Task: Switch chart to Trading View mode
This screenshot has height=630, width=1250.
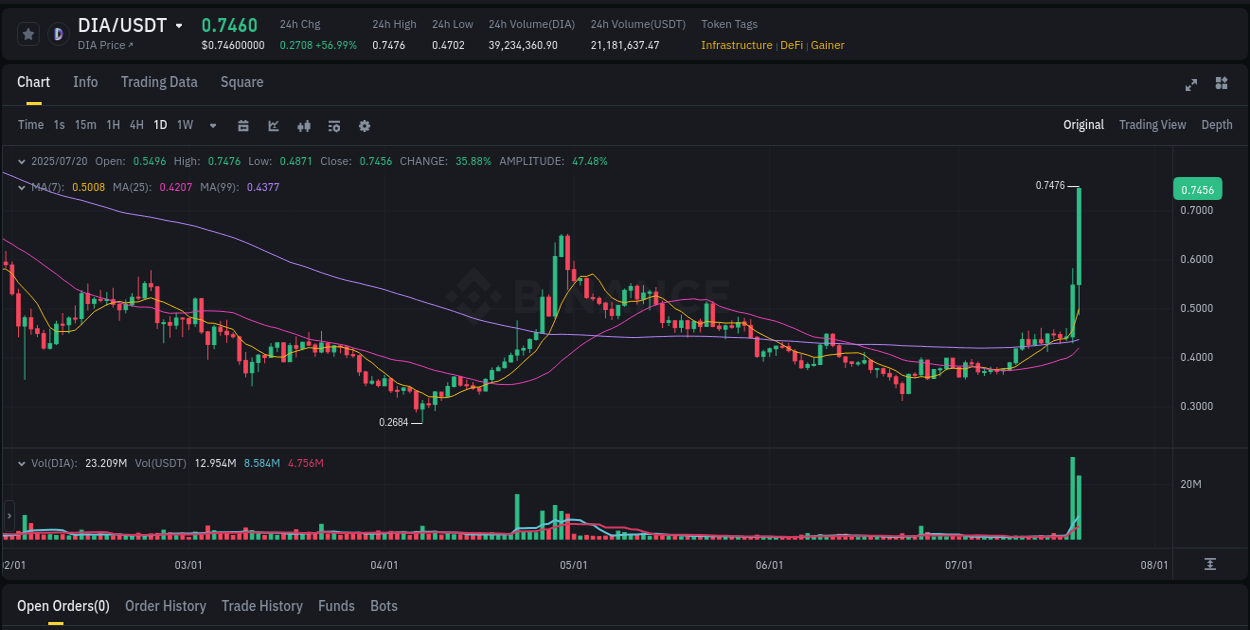Action: 1152,124
